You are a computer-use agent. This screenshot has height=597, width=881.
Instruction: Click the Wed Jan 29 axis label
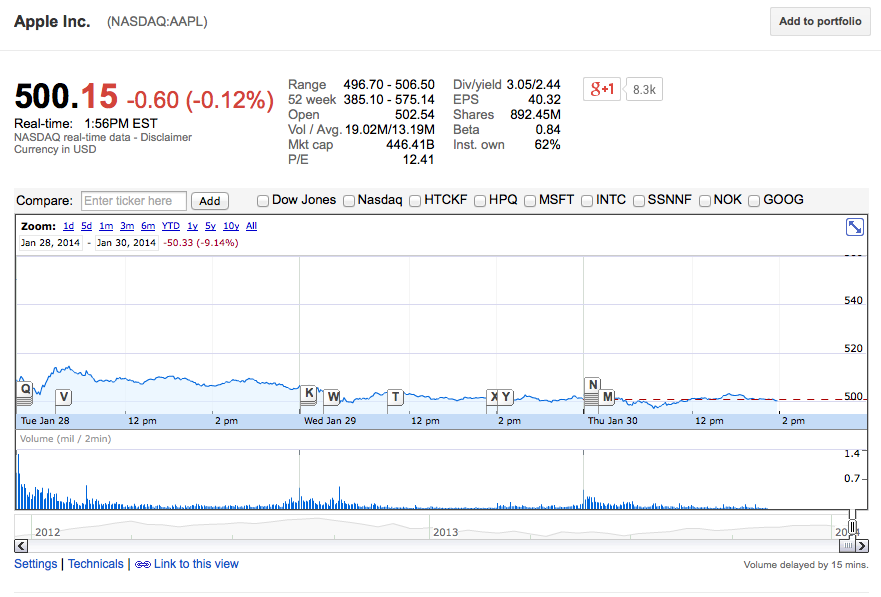330,421
